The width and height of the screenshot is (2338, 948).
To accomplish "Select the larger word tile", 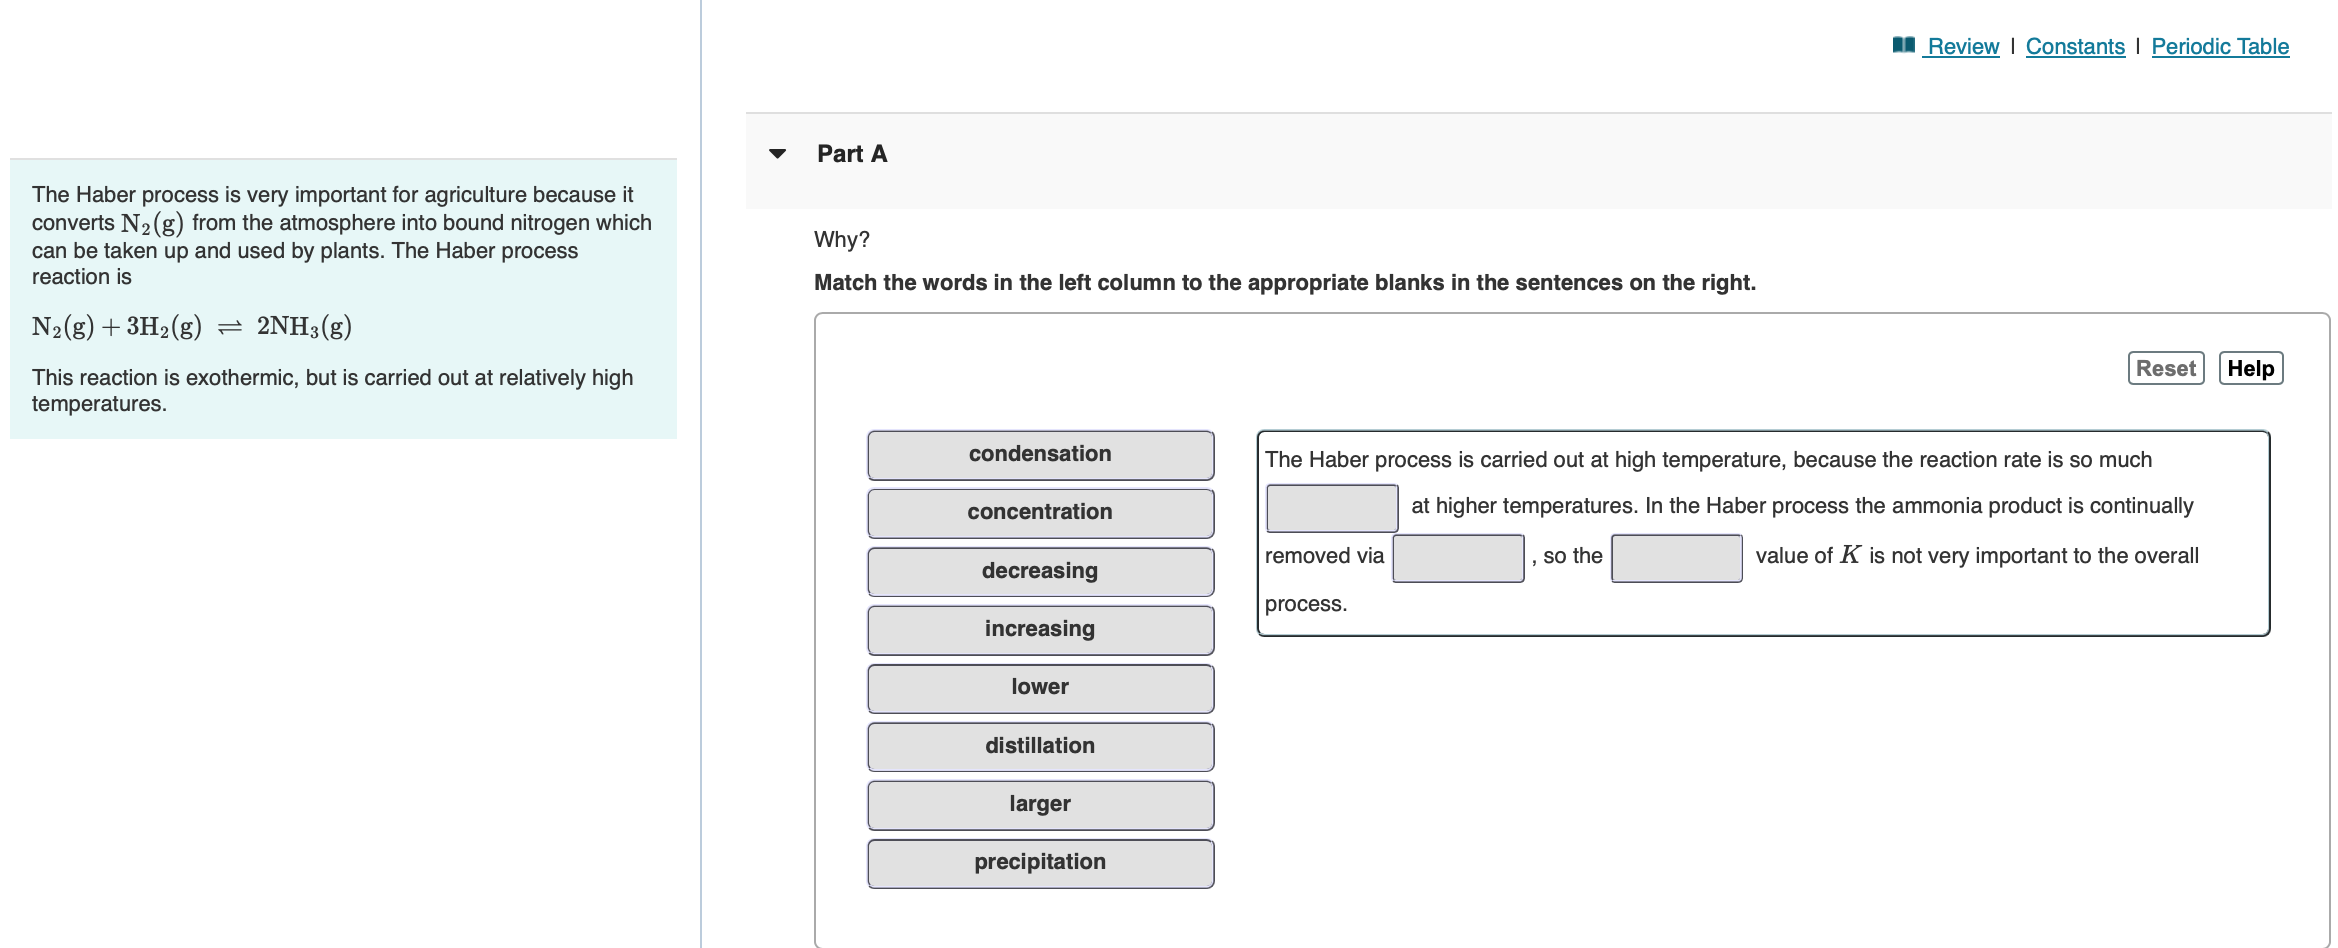I will pyautogui.click(x=1041, y=805).
